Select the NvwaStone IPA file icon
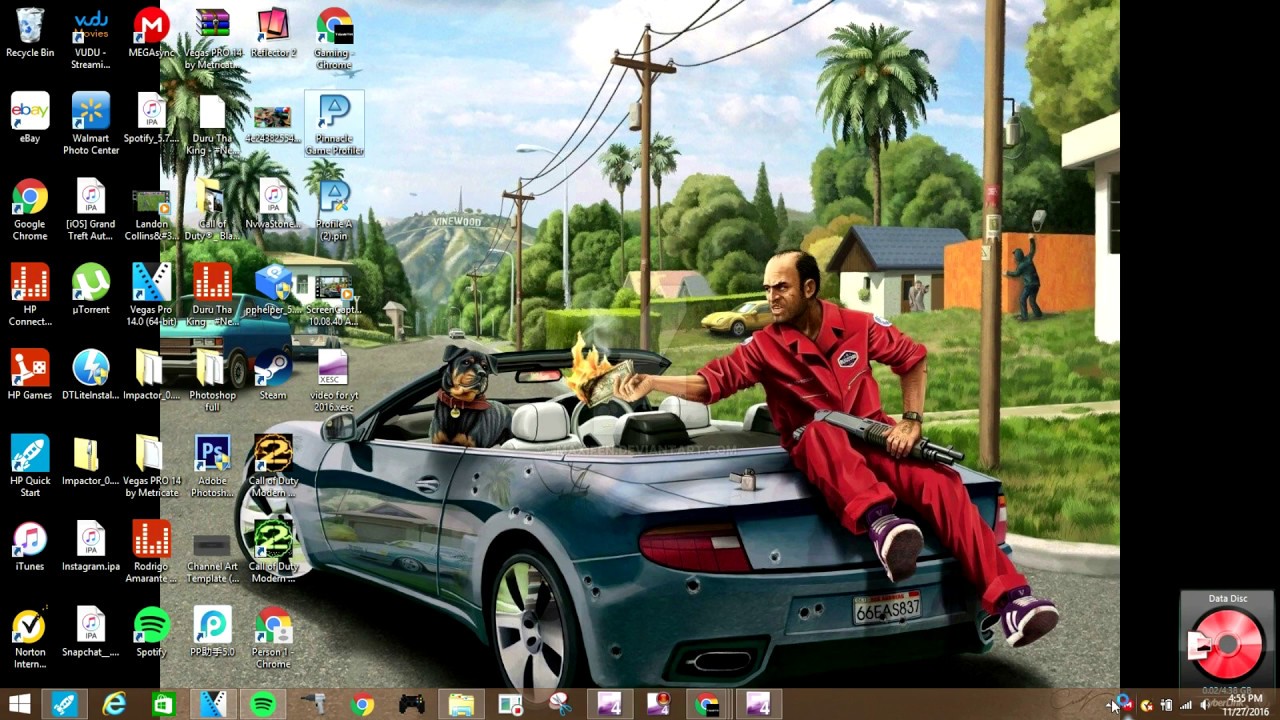 pos(273,205)
